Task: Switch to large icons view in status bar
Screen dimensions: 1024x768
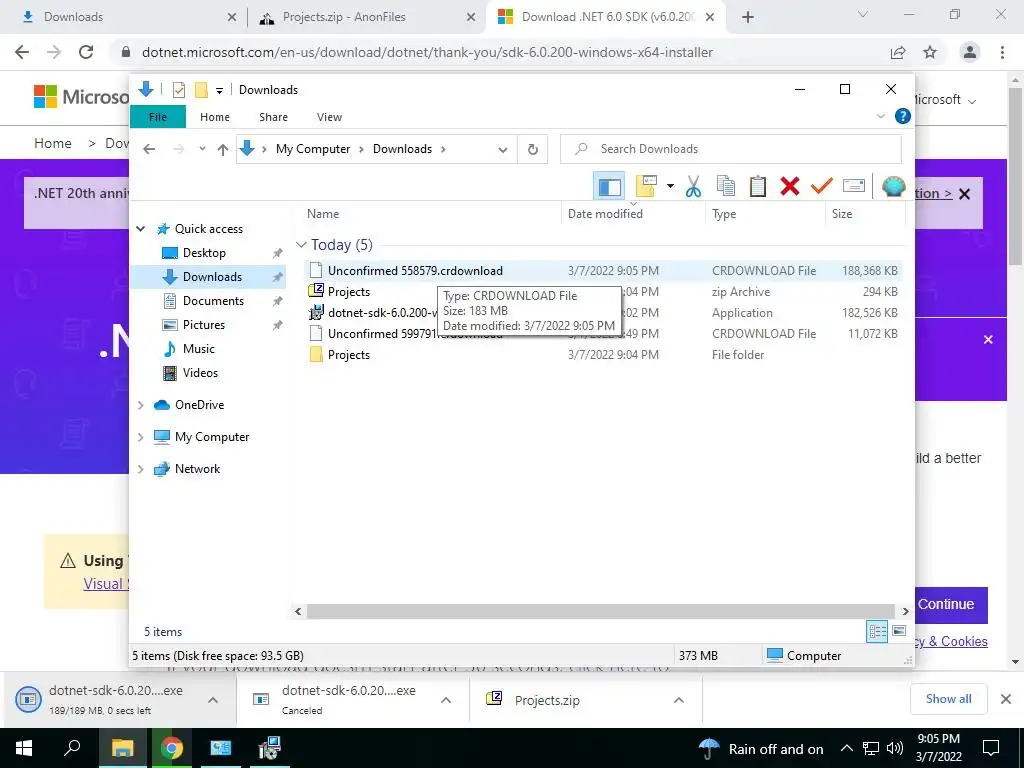Action: point(899,631)
